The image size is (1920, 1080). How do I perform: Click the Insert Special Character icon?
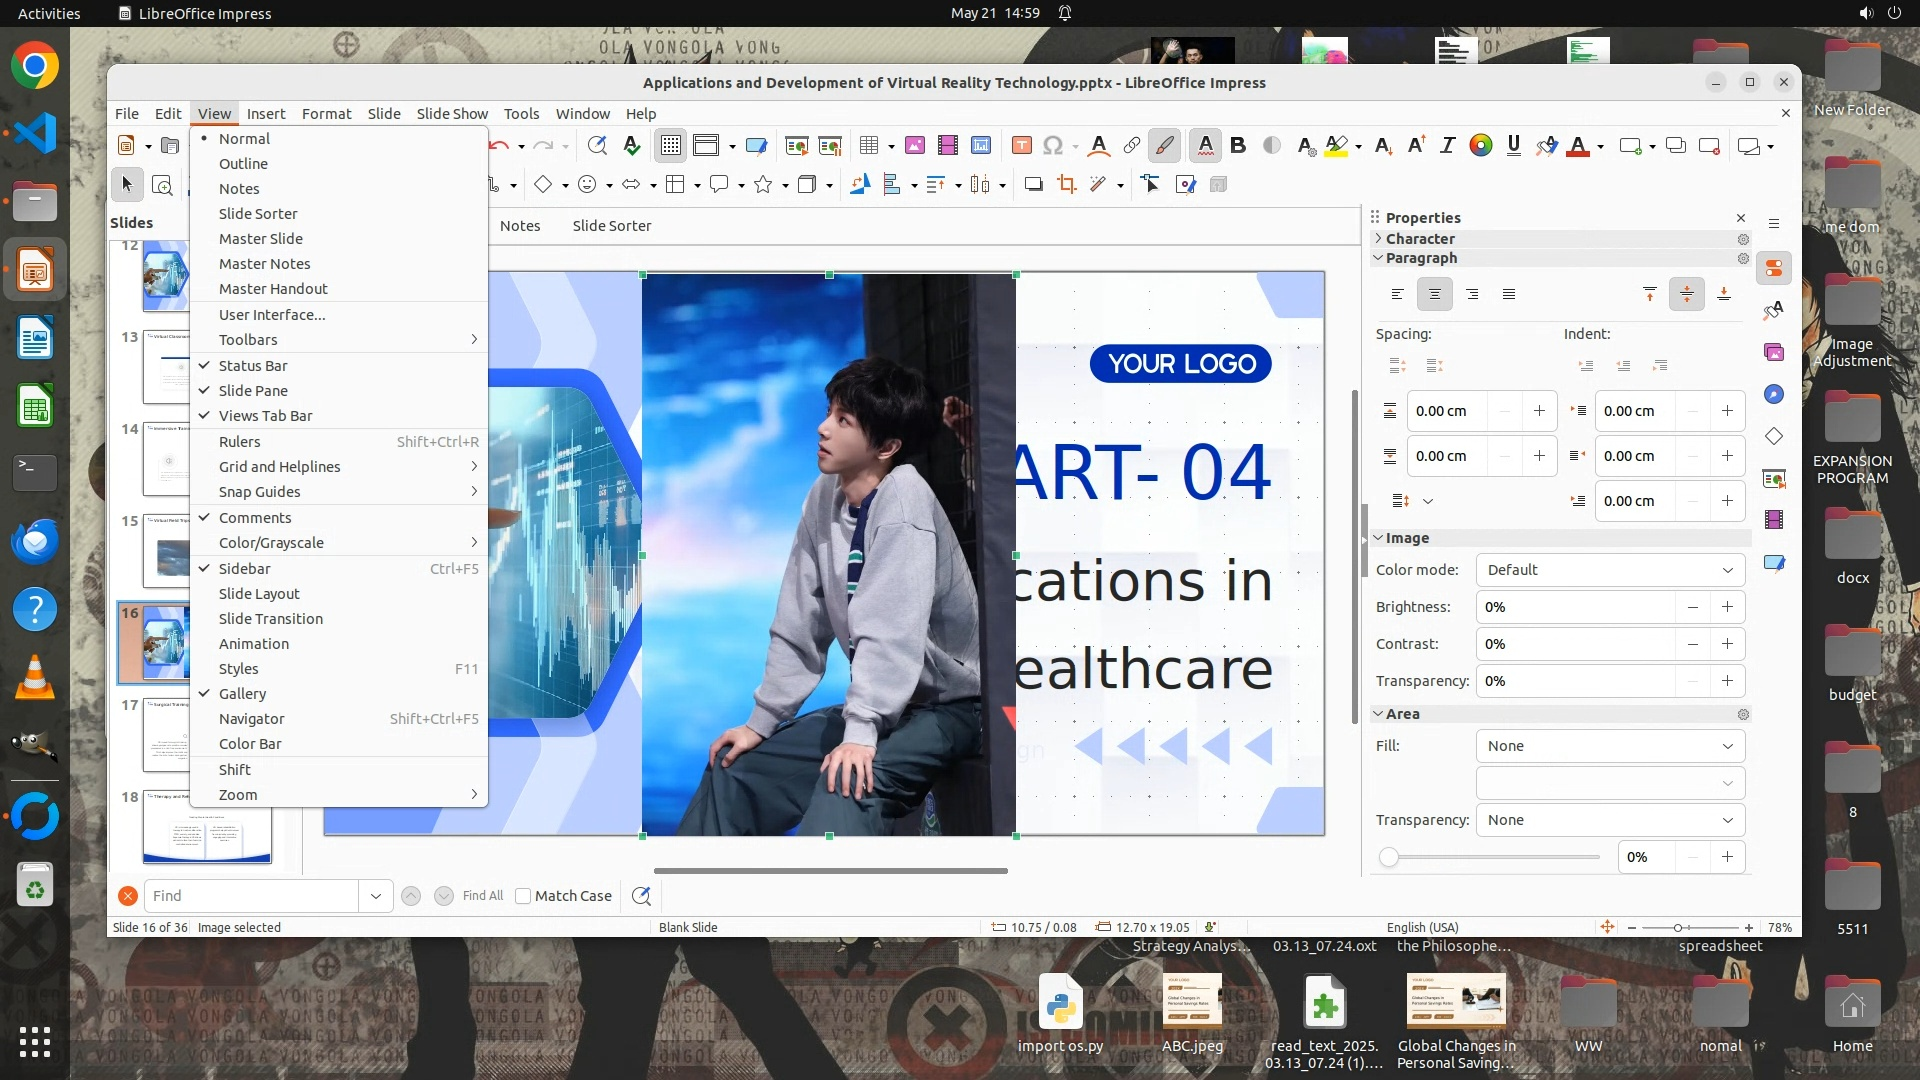coord(1052,146)
